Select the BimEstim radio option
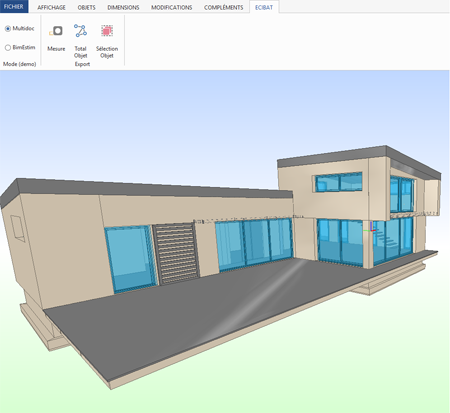Viewport: 450px width, 413px height. pos(8,48)
